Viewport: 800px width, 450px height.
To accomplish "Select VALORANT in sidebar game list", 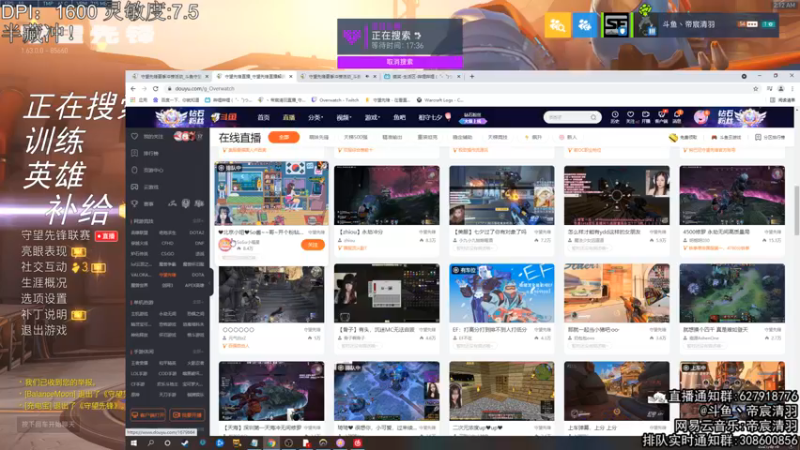I will [x=140, y=274].
